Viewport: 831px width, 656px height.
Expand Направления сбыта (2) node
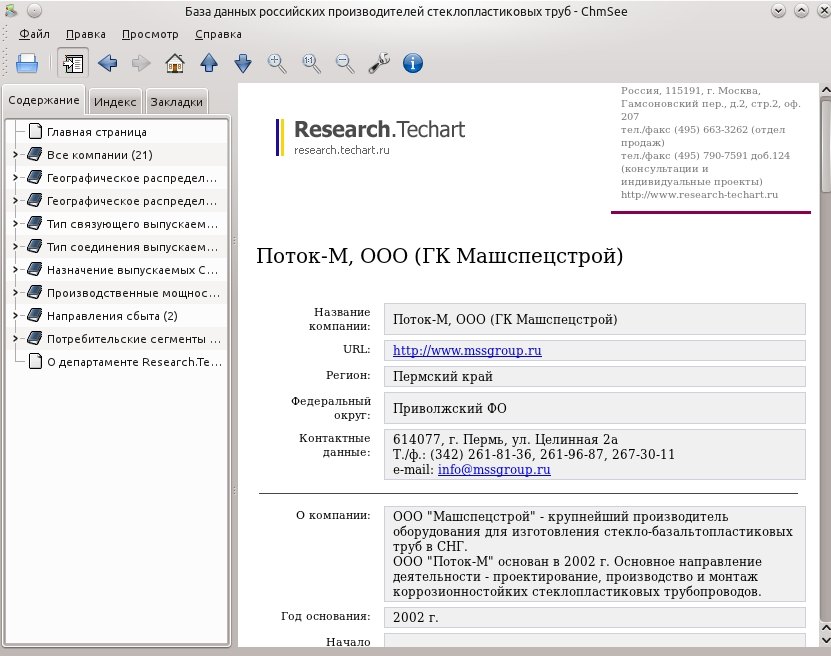tap(15, 316)
